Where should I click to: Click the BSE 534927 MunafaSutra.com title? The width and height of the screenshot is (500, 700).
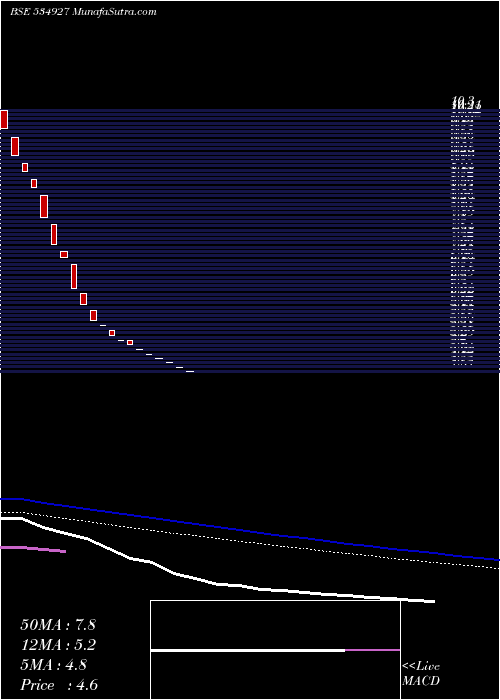[83, 12]
